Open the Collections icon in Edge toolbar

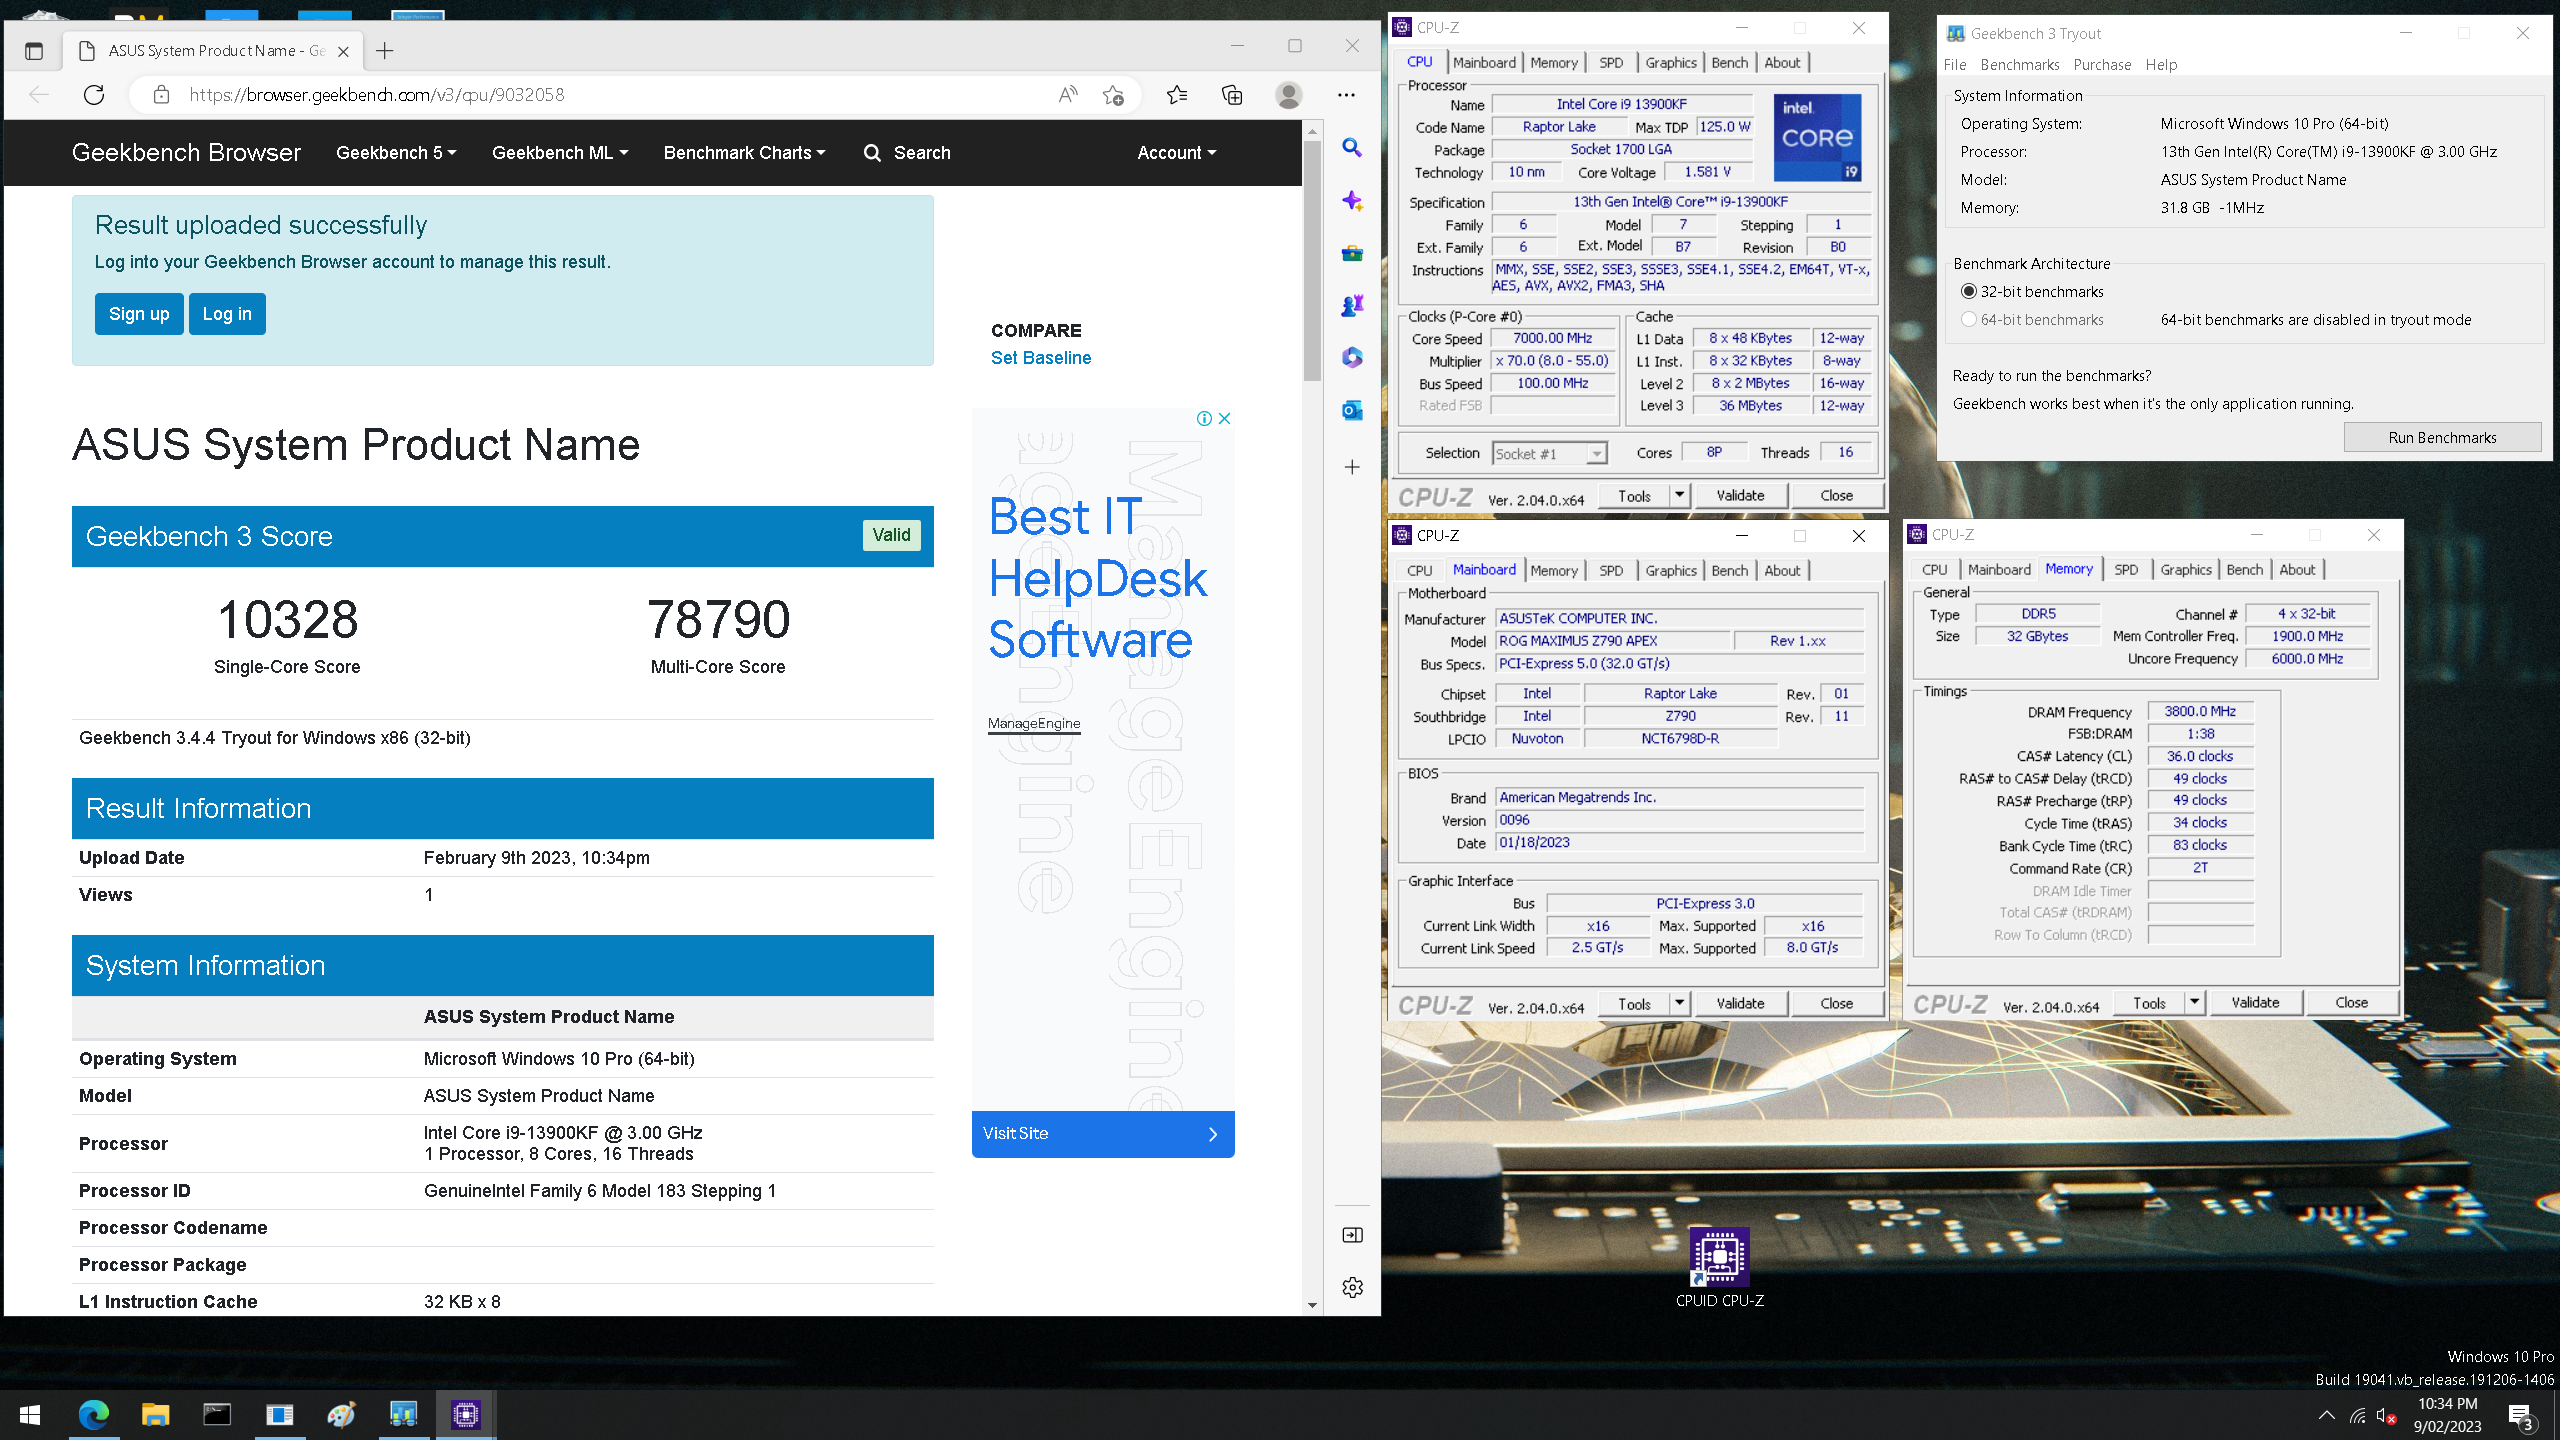point(1232,95)
